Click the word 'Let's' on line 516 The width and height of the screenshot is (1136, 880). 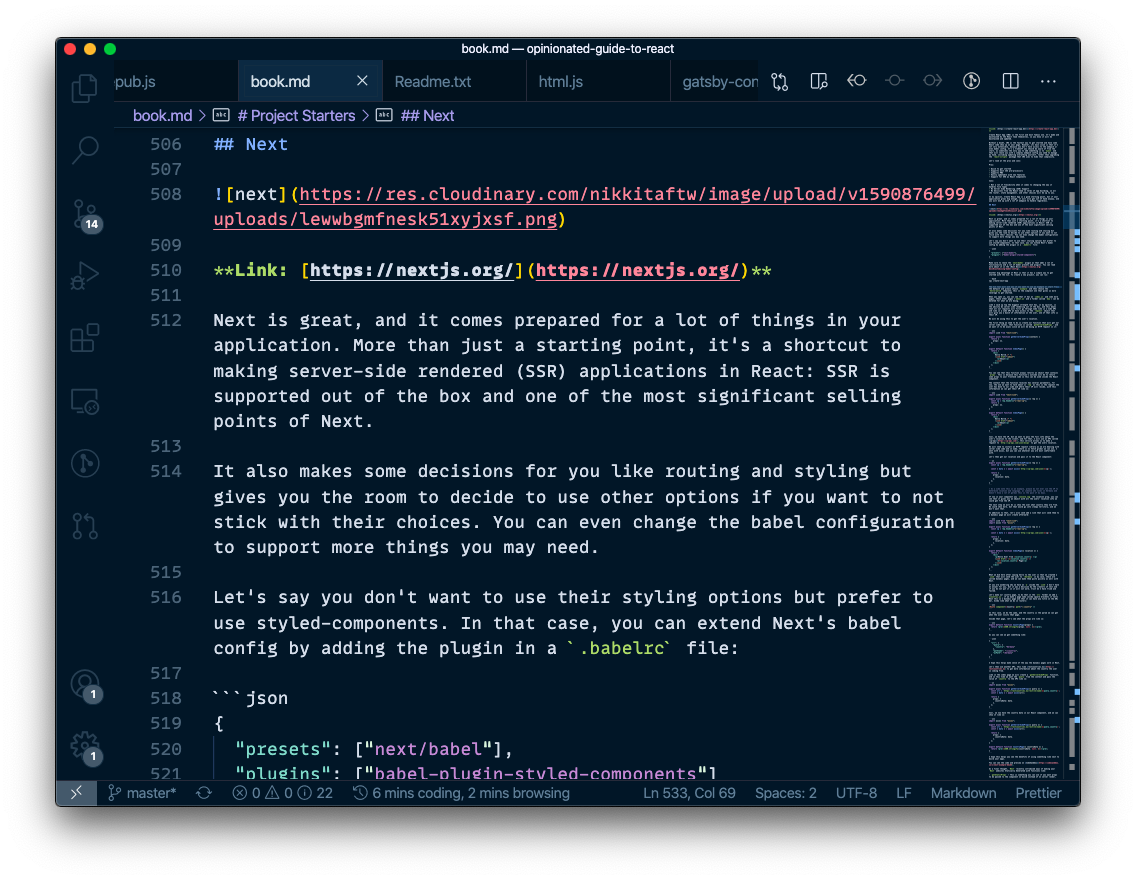tap(240, 598)
